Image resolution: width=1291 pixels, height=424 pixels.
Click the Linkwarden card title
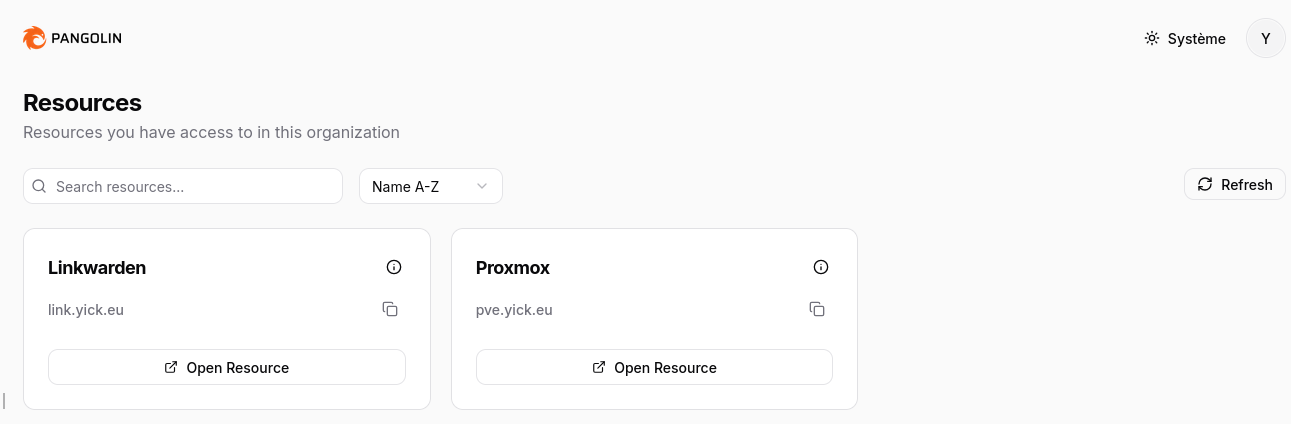(x=97, y=267)
